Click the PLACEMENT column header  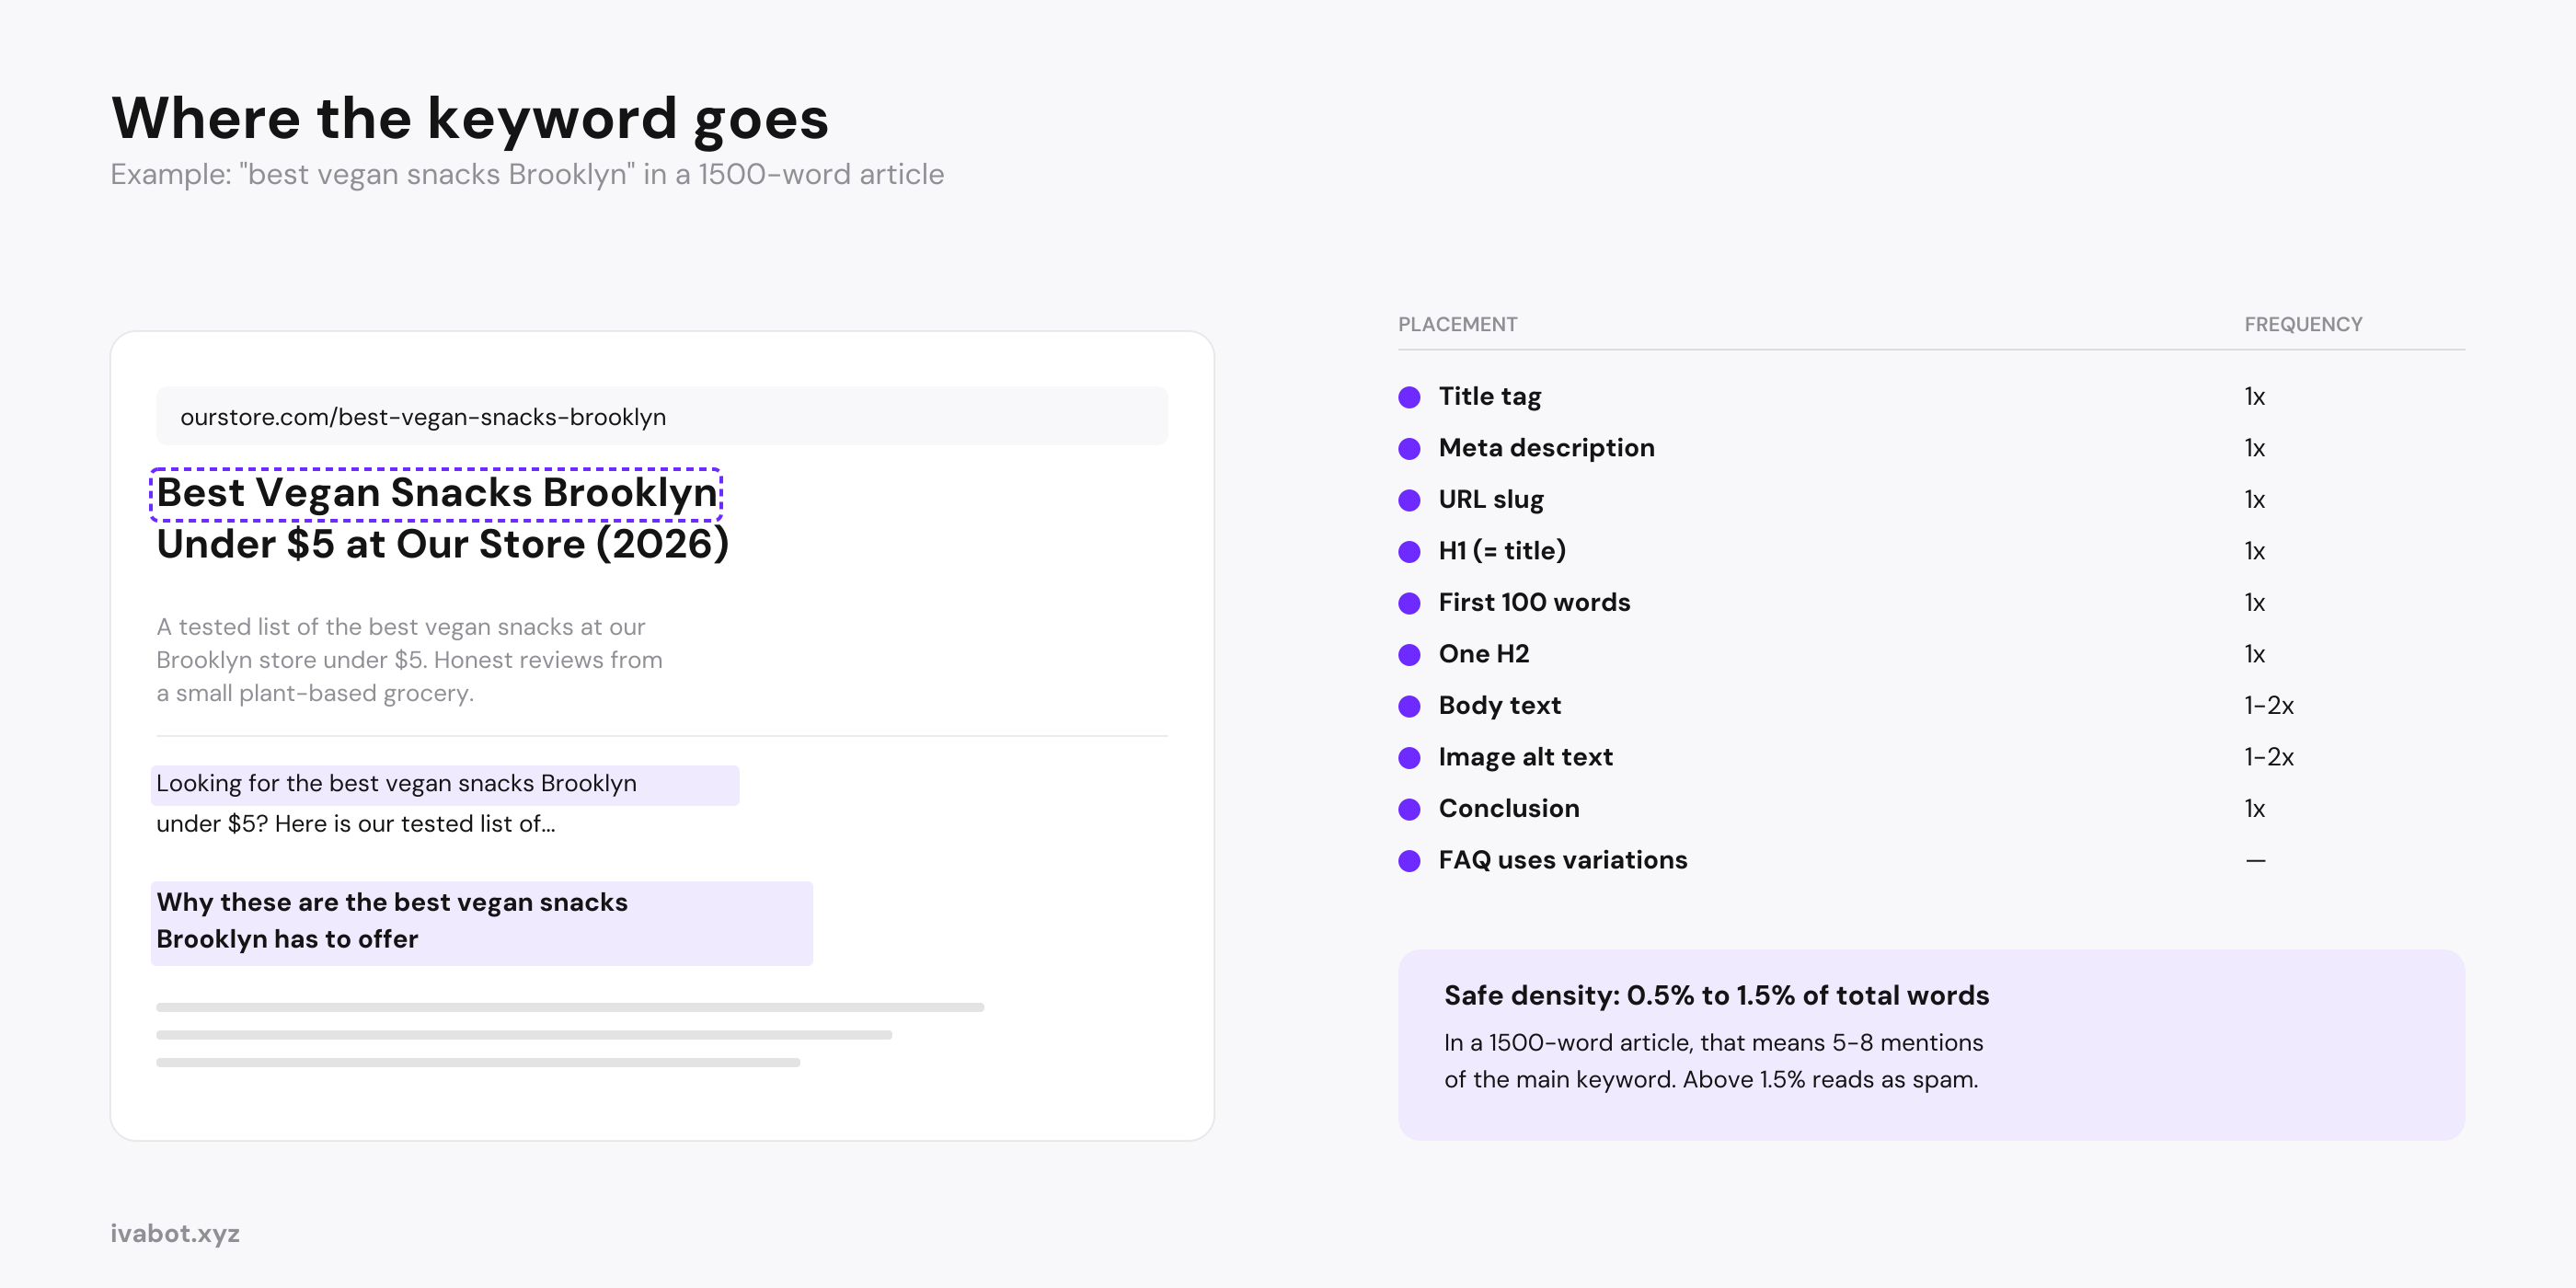tap(1457, 324)
